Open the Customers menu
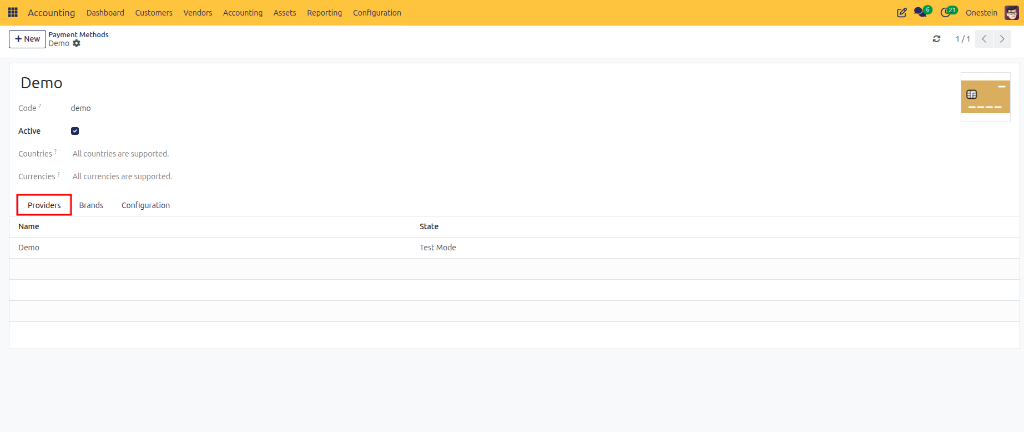 pyautogui.click(x=153, y=13)
